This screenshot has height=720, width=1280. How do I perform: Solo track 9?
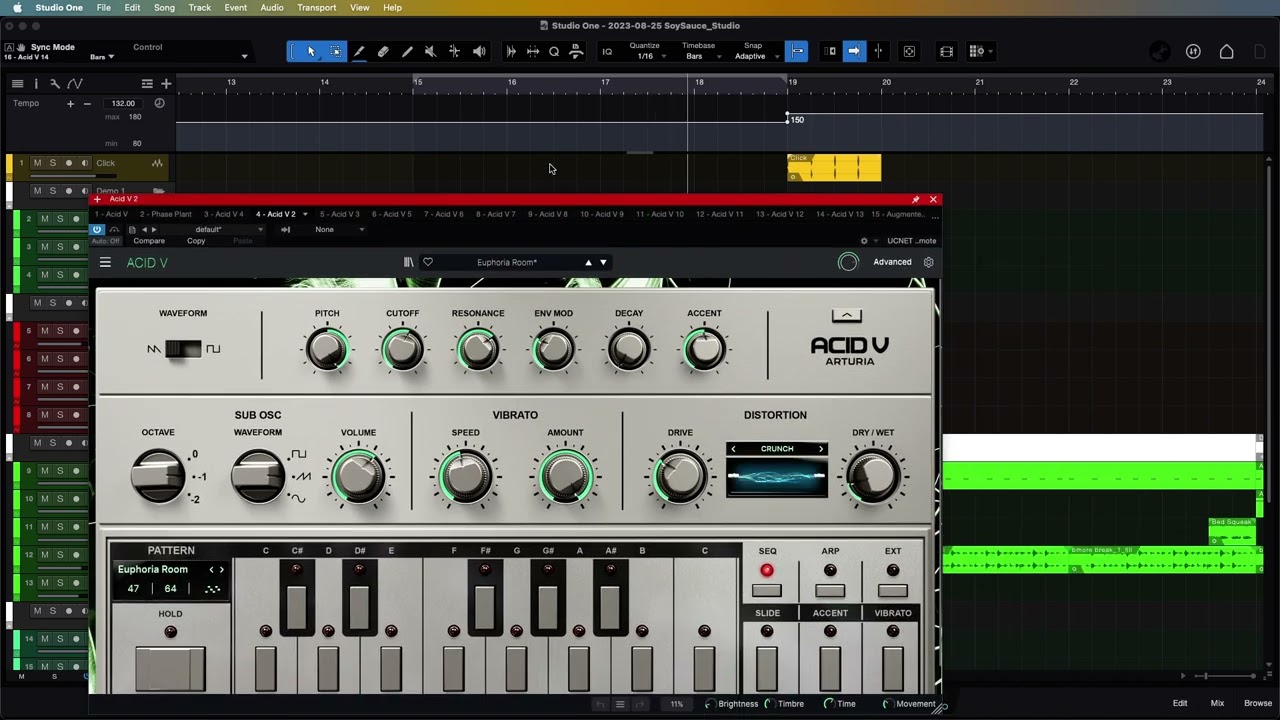click(60, 471)
